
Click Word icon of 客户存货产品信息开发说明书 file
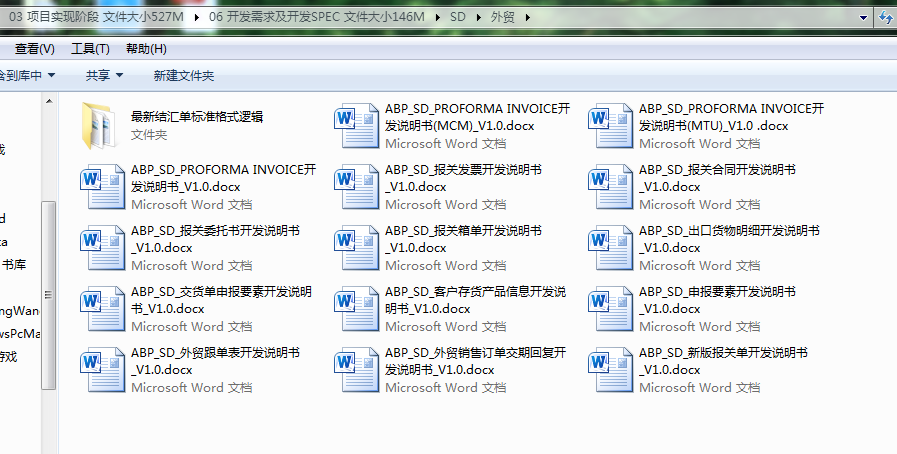357,309
